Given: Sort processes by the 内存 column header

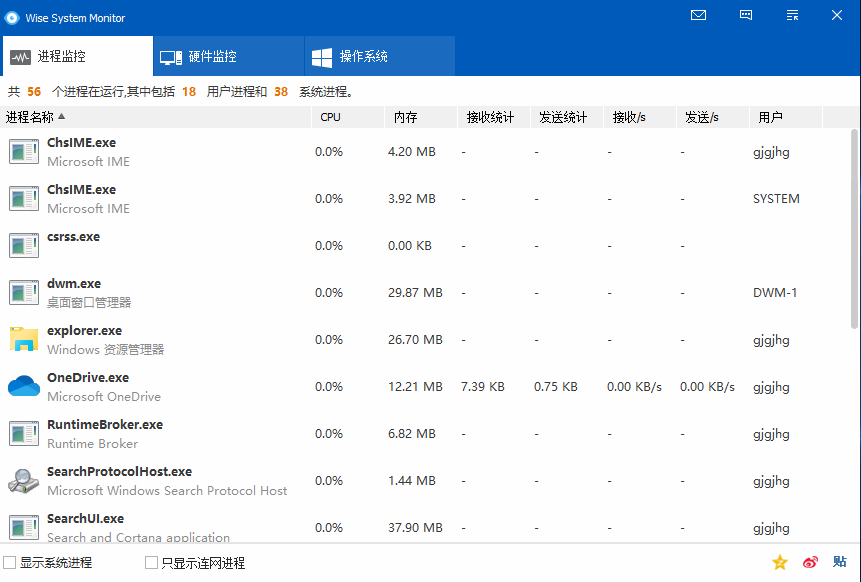Looking at the screenshot, I should pos(402,117).
